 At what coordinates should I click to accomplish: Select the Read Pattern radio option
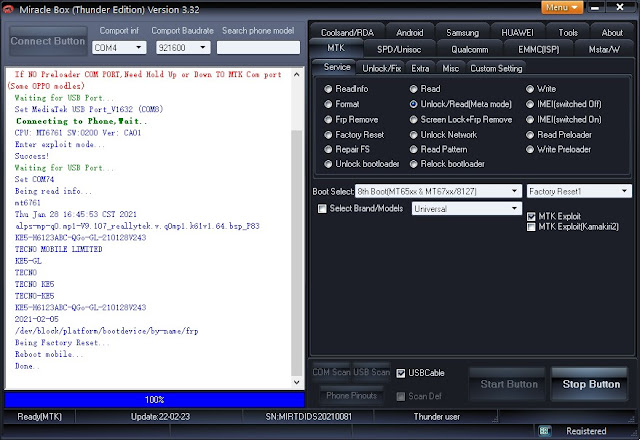coord(413,149)
